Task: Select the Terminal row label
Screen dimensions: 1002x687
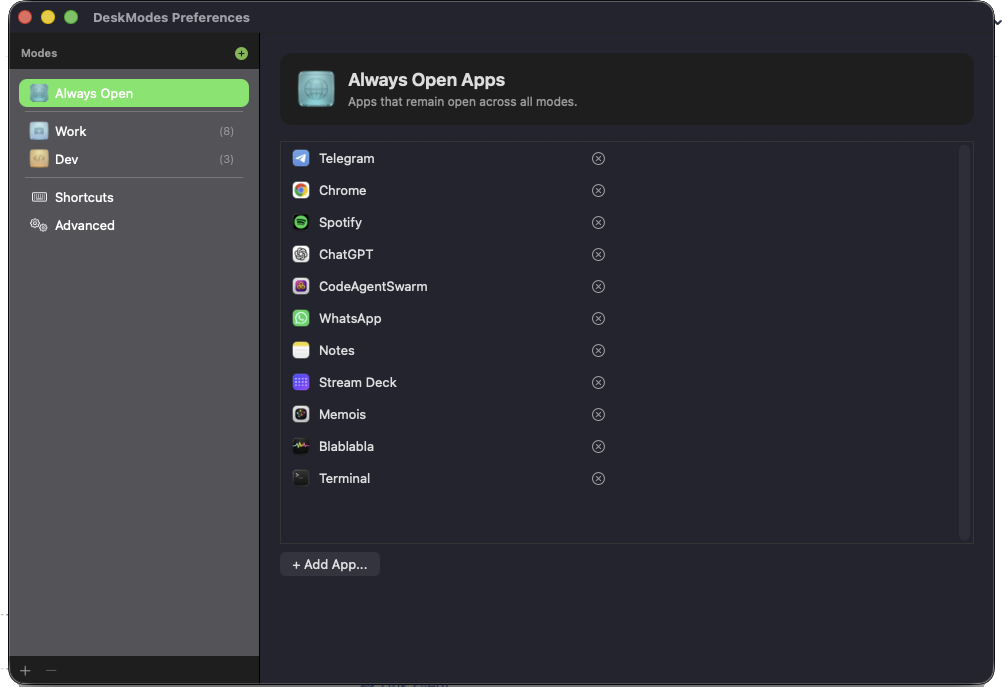Action: tap(344, 478)
